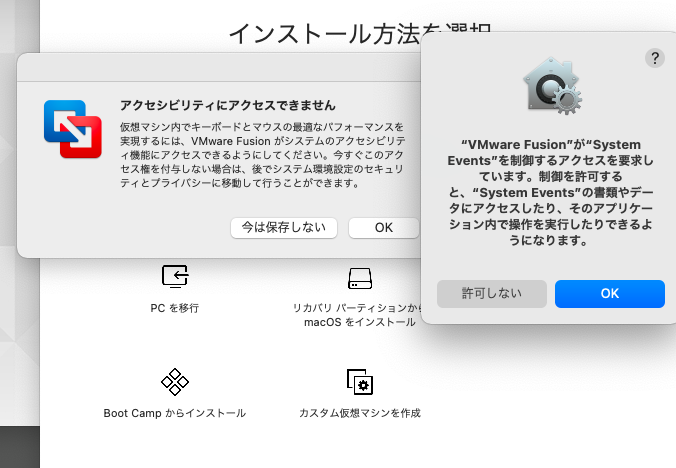This screenshot has width=676, height=468.
Task: Select the custom virtual machine icon
Action: [x=360, y=382]
